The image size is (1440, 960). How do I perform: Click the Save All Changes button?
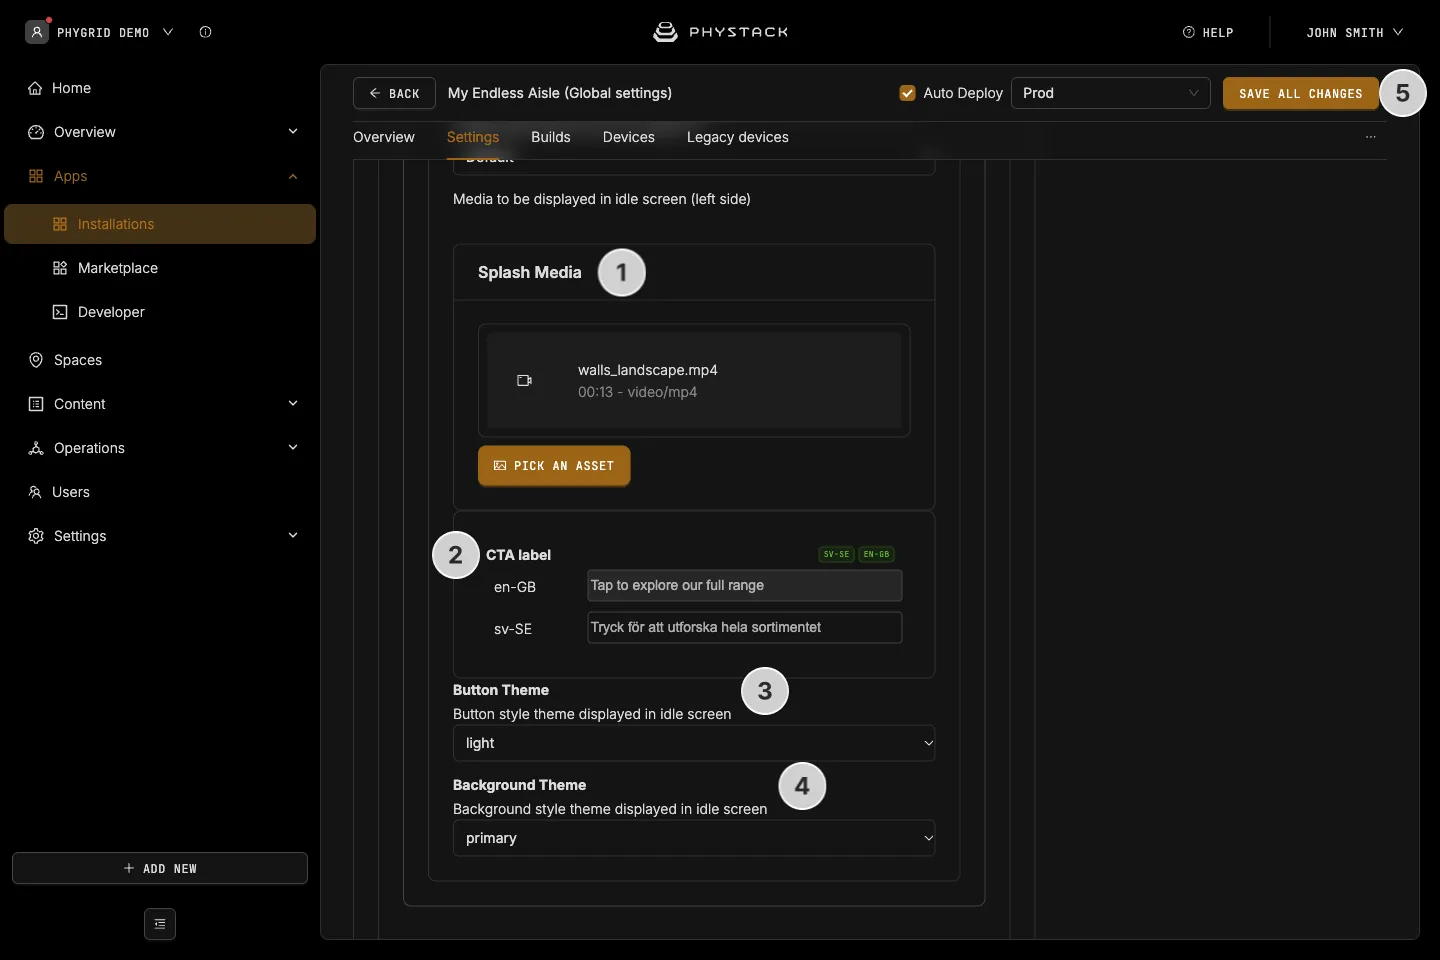(x=1301, y=93)
